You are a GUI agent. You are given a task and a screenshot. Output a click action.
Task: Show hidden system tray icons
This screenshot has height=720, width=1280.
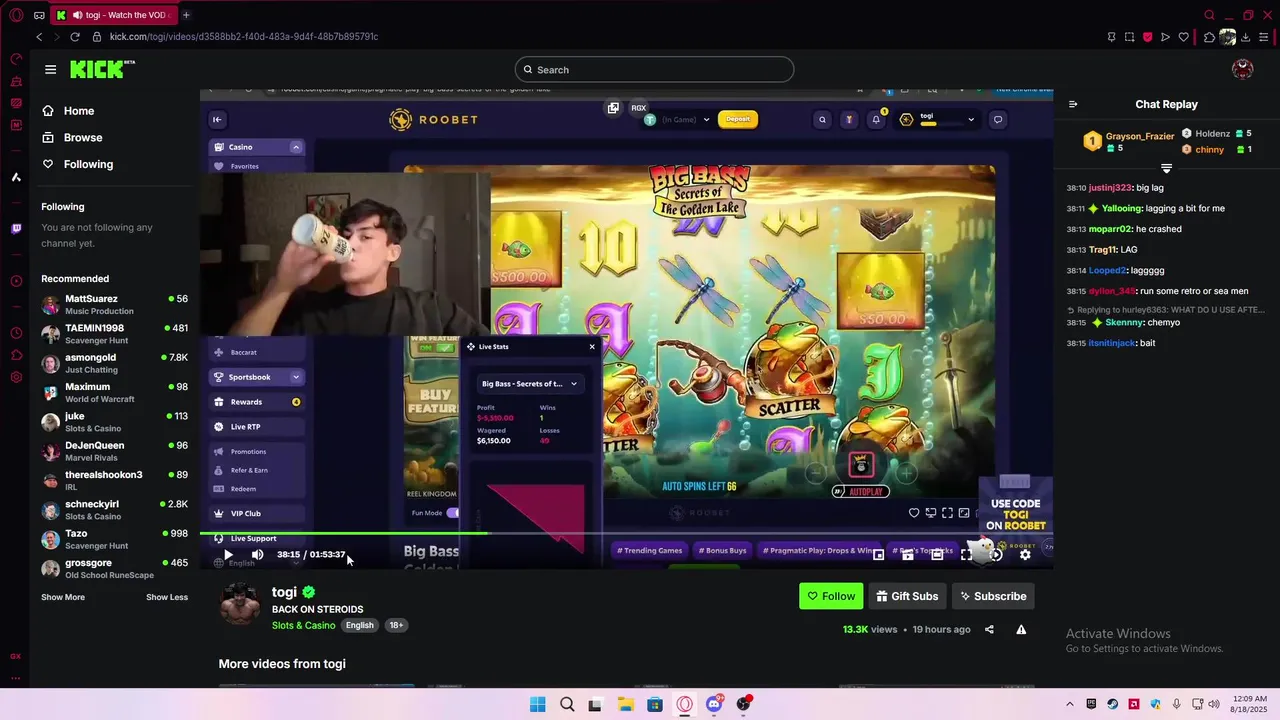pos(1069,704)
